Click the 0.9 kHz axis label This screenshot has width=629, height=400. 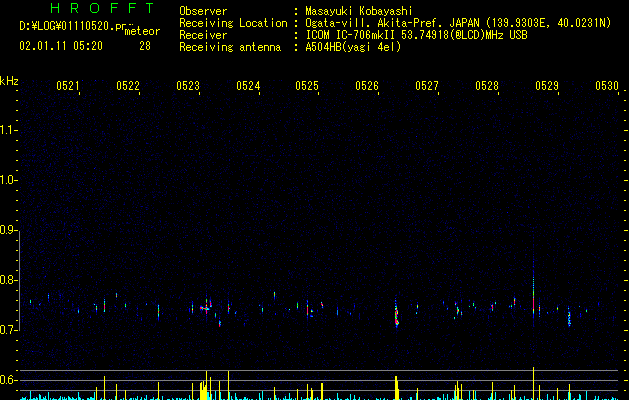point(8,230)
